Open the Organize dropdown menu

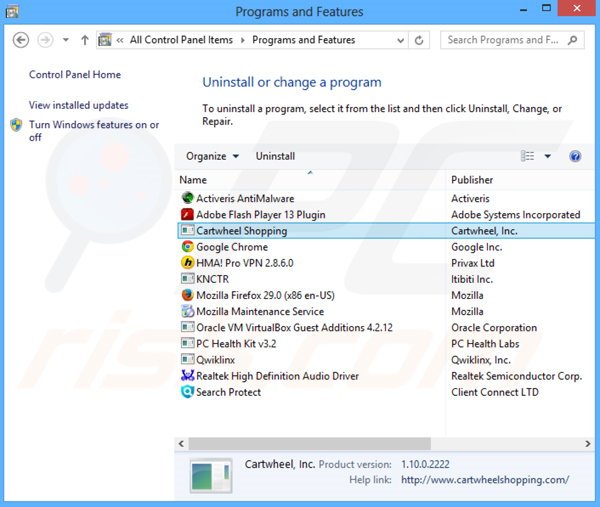(212, 157)
